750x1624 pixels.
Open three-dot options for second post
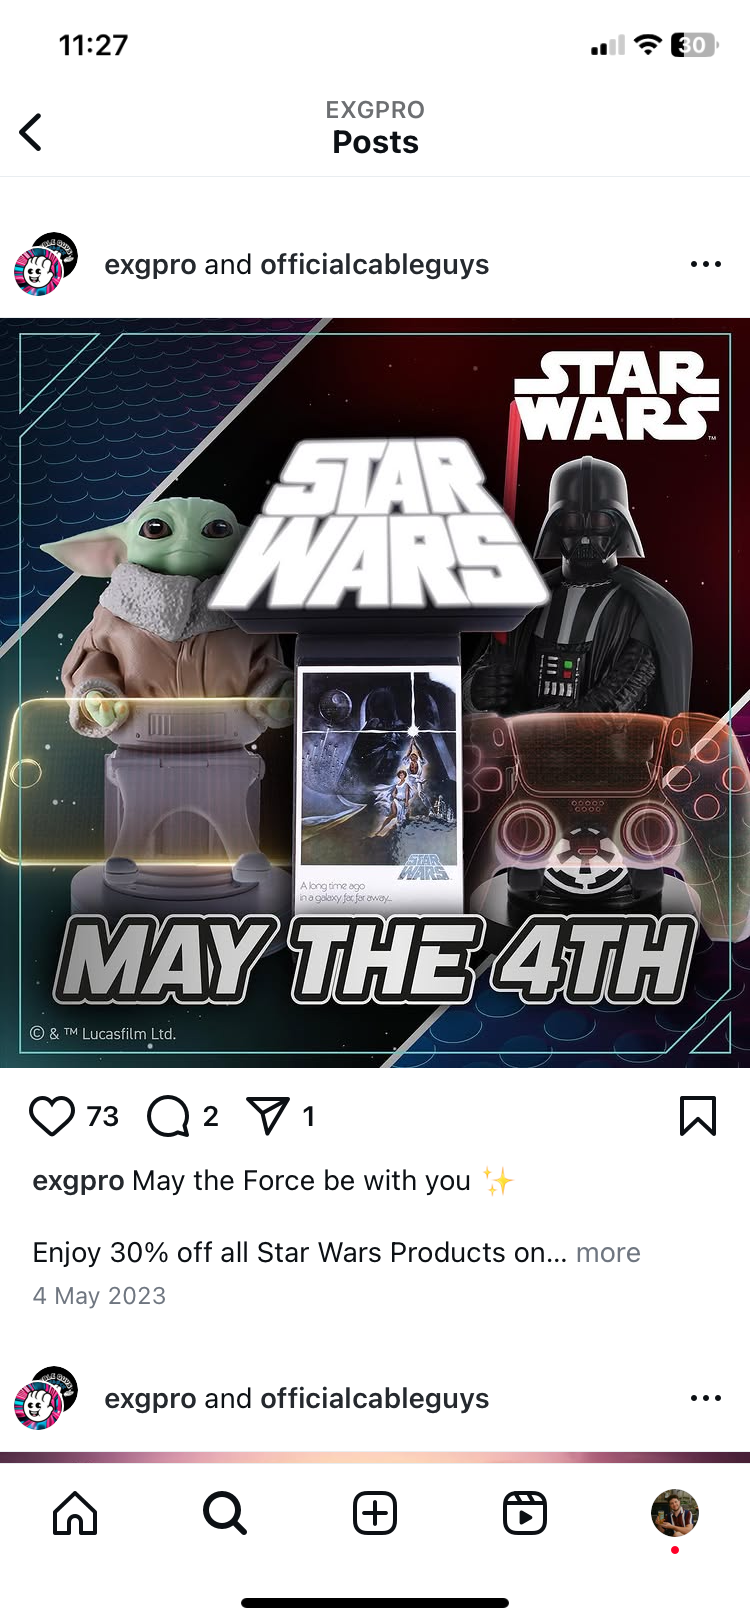(706, 1398)
